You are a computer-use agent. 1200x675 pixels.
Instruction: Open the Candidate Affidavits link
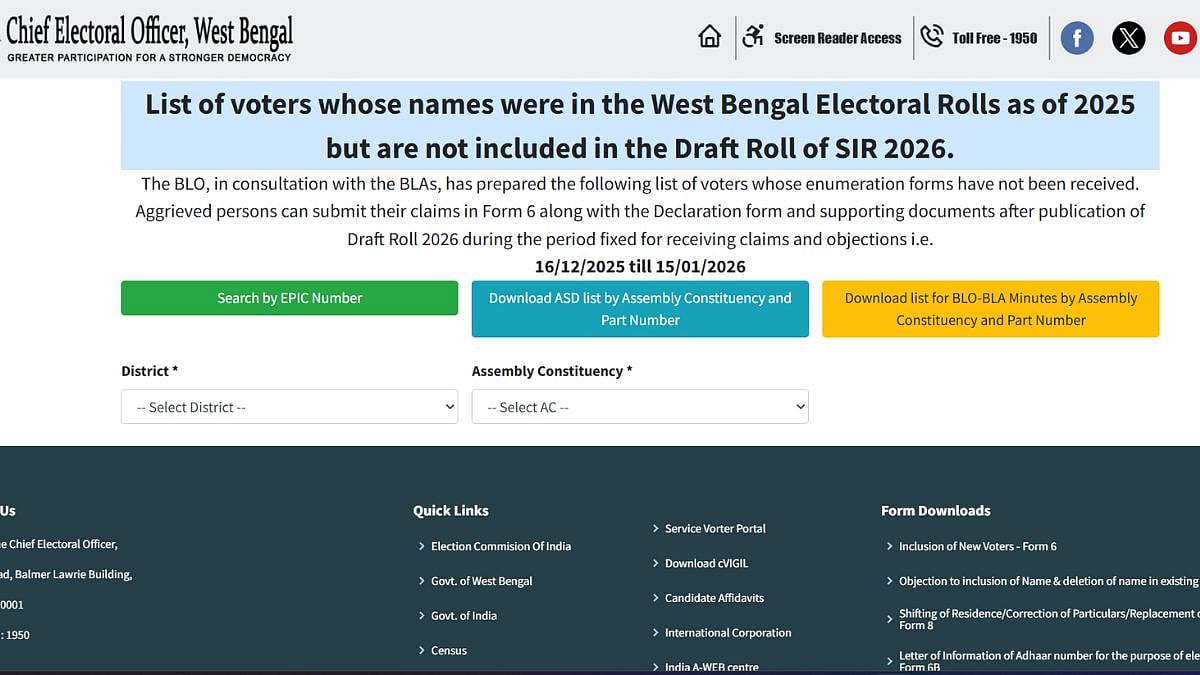713,598
